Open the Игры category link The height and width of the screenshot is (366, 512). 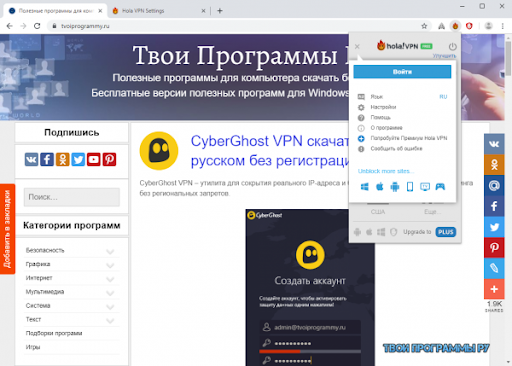[x=33, y=347]
